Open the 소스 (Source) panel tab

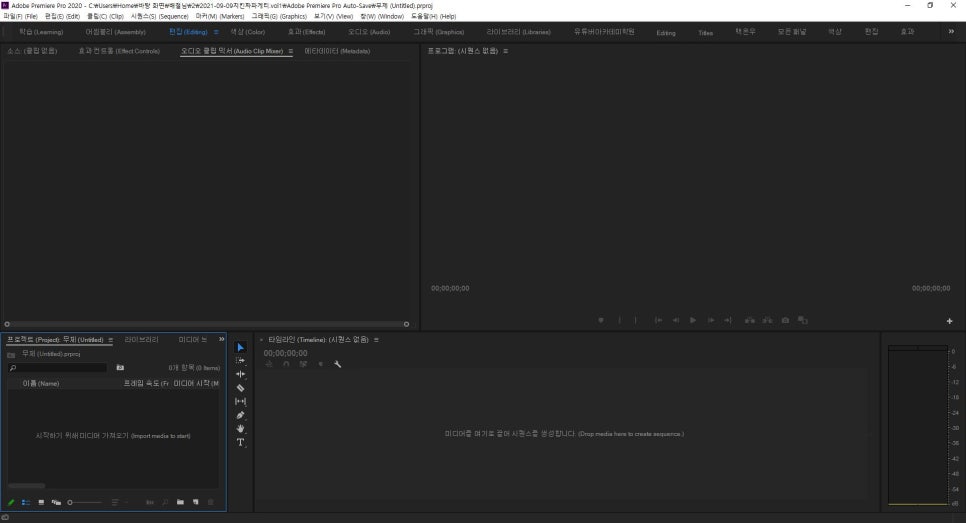coord(32,51)
